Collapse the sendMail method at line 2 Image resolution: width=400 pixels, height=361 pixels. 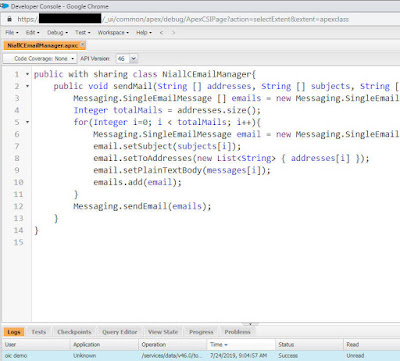(x=27, y=86)
